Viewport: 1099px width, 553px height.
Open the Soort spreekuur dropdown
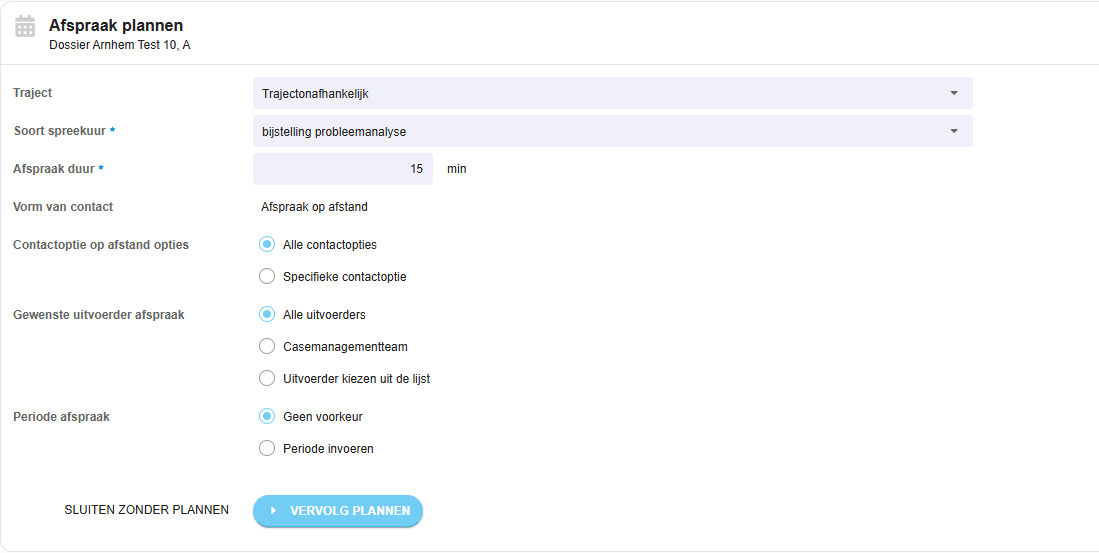coord(613,131)
